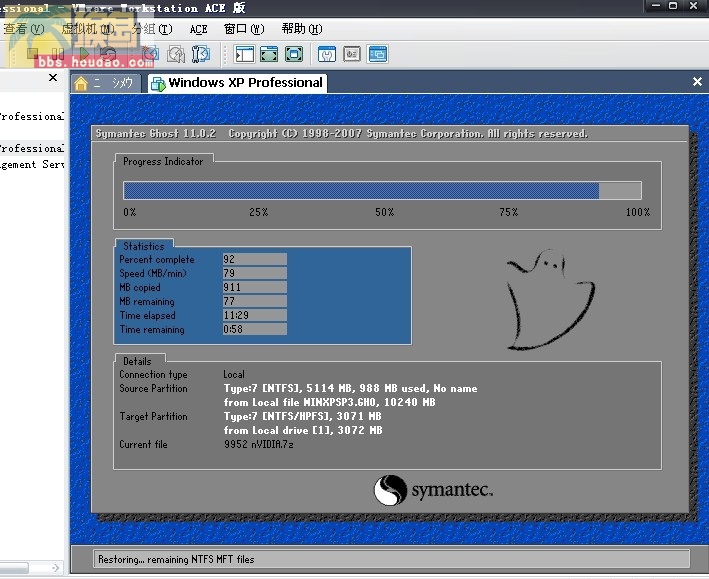Click the suspend (pause) toolbar icon
The image size is (709, 579).
(x=58, y=54)
